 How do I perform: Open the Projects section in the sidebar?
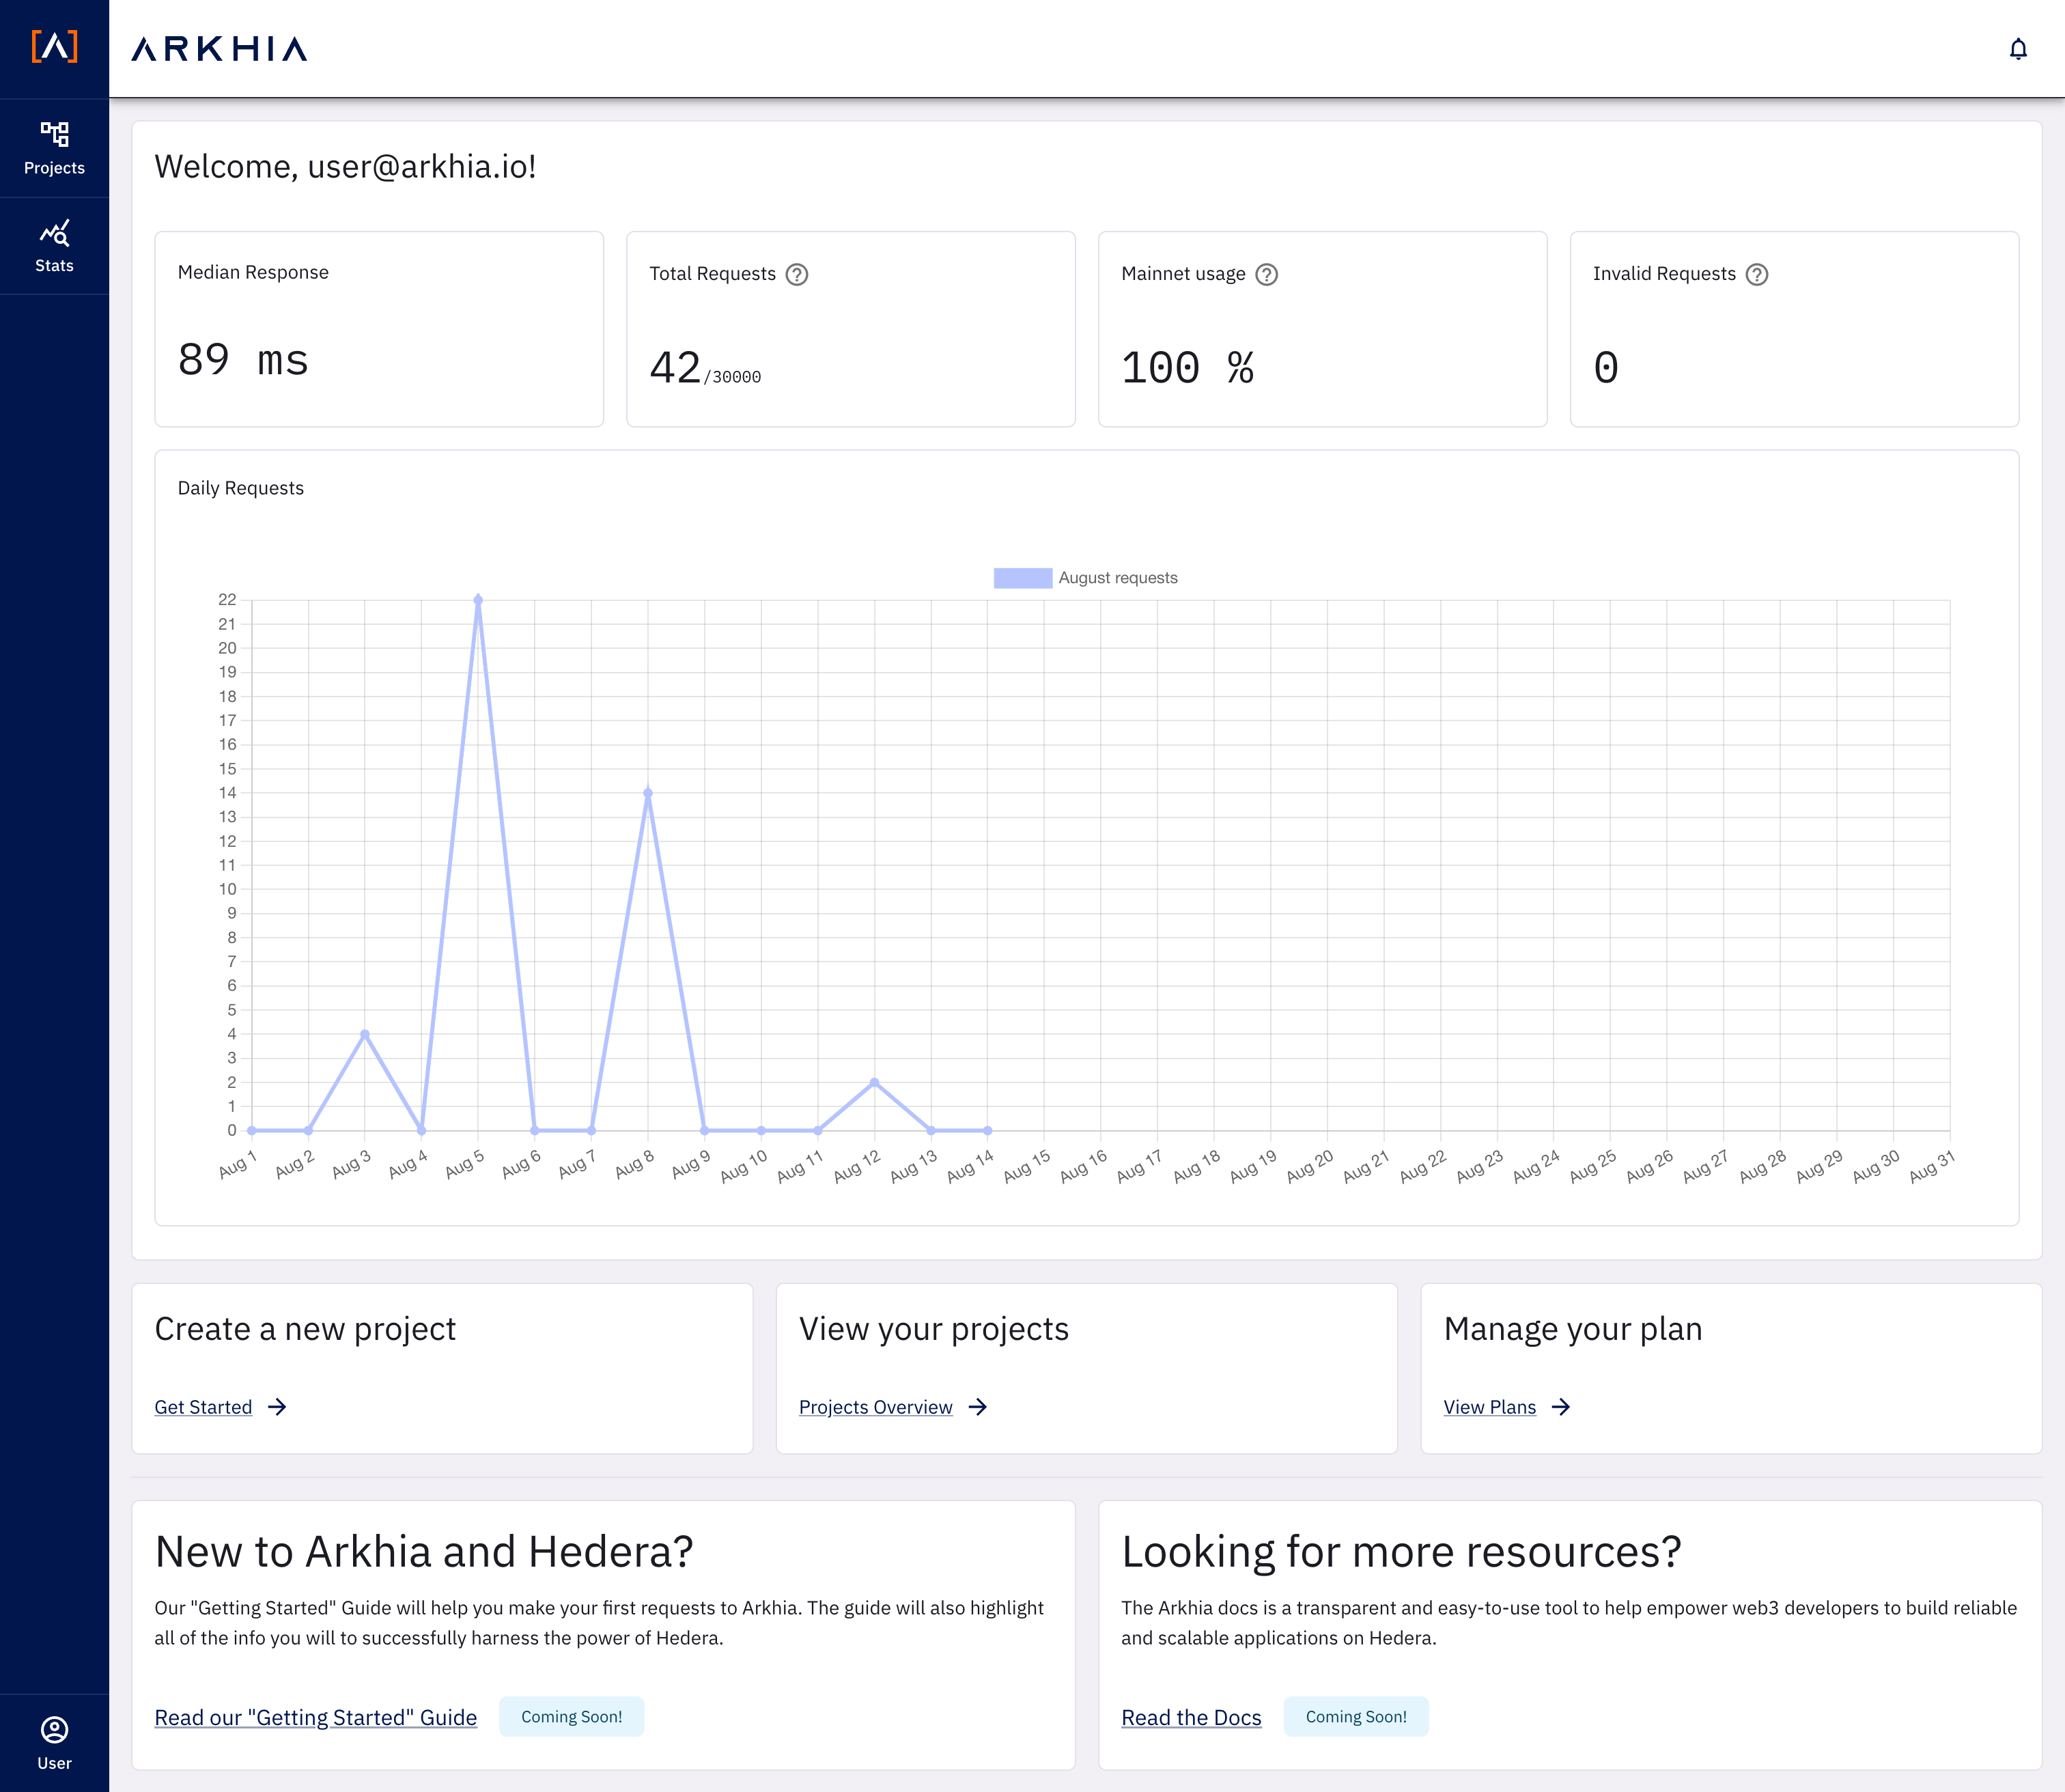54,148
